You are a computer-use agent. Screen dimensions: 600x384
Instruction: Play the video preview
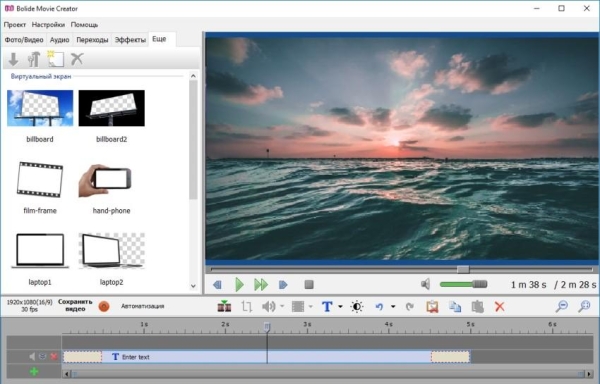pos(239,285)
